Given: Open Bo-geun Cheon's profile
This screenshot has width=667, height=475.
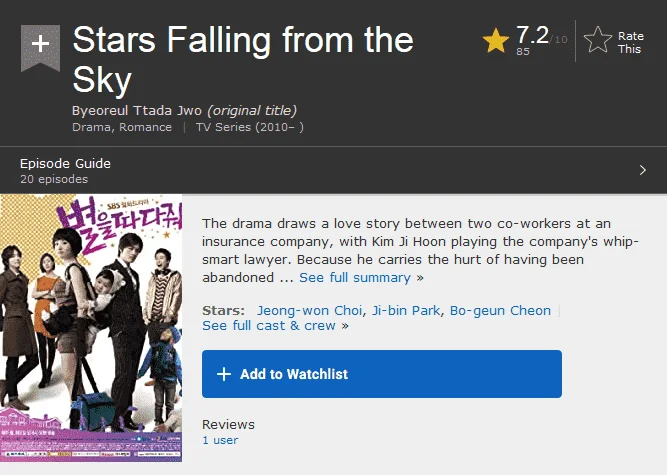Looking at the screenshot, I should tap(500, 310).
